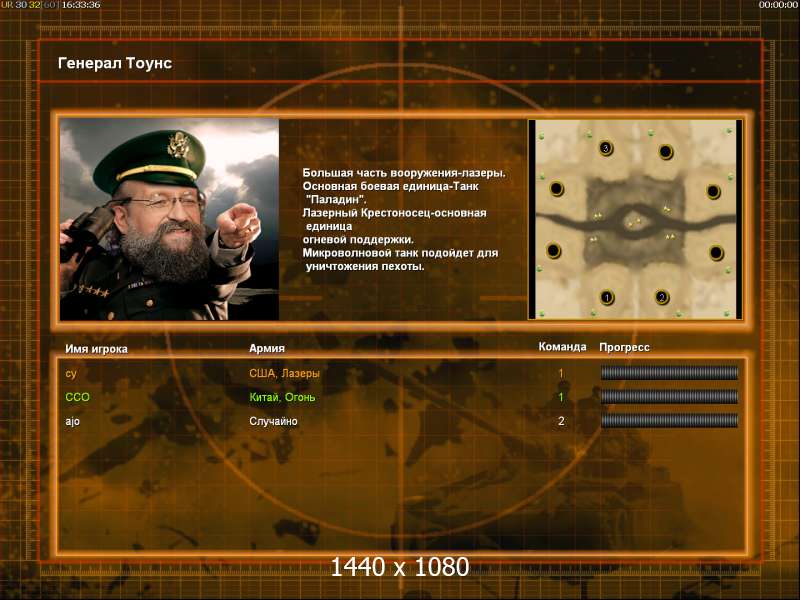Click the 'Команда' column header
The image size is (800, 600).
click(x=562, y=347)
